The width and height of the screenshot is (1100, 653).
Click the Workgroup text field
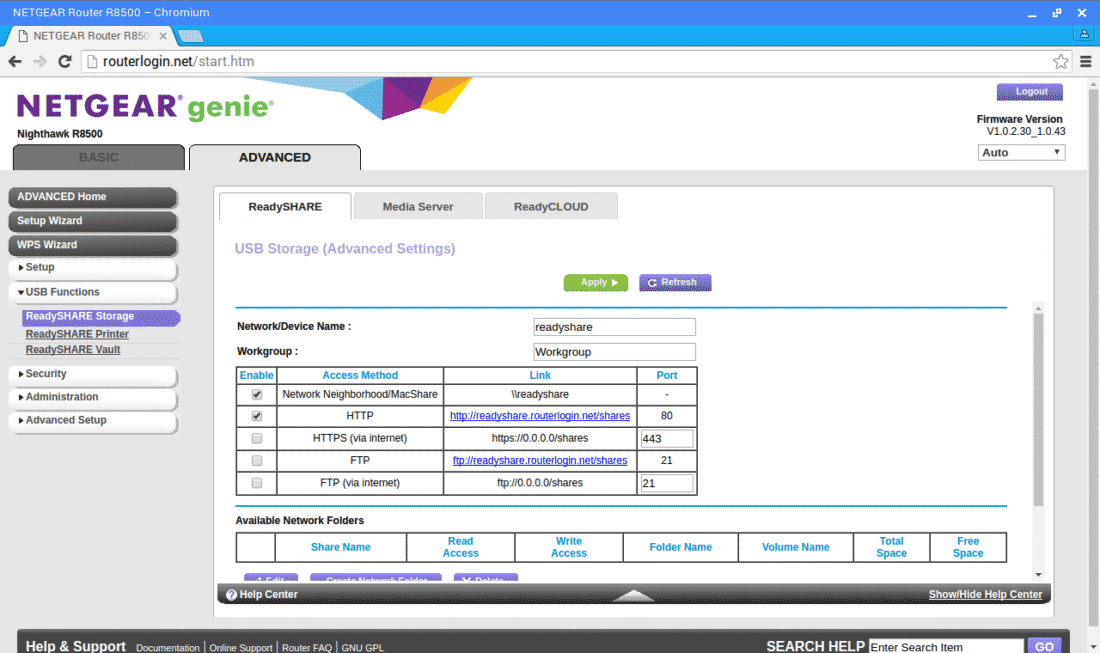pos(614,352)
